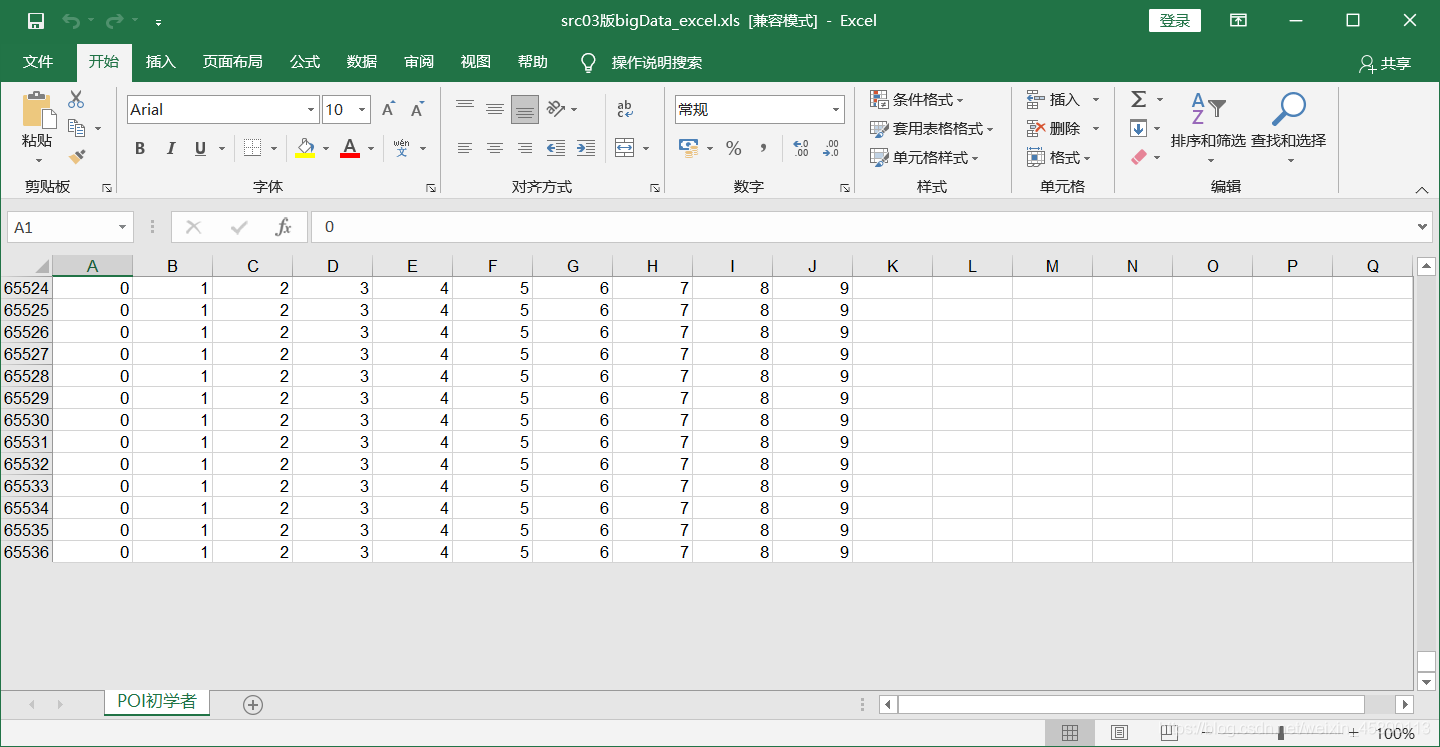Viewport: 1440px width, 747px height.
Task: Click the AutoSum sigma icon
Action: [x=1139, y=99]
